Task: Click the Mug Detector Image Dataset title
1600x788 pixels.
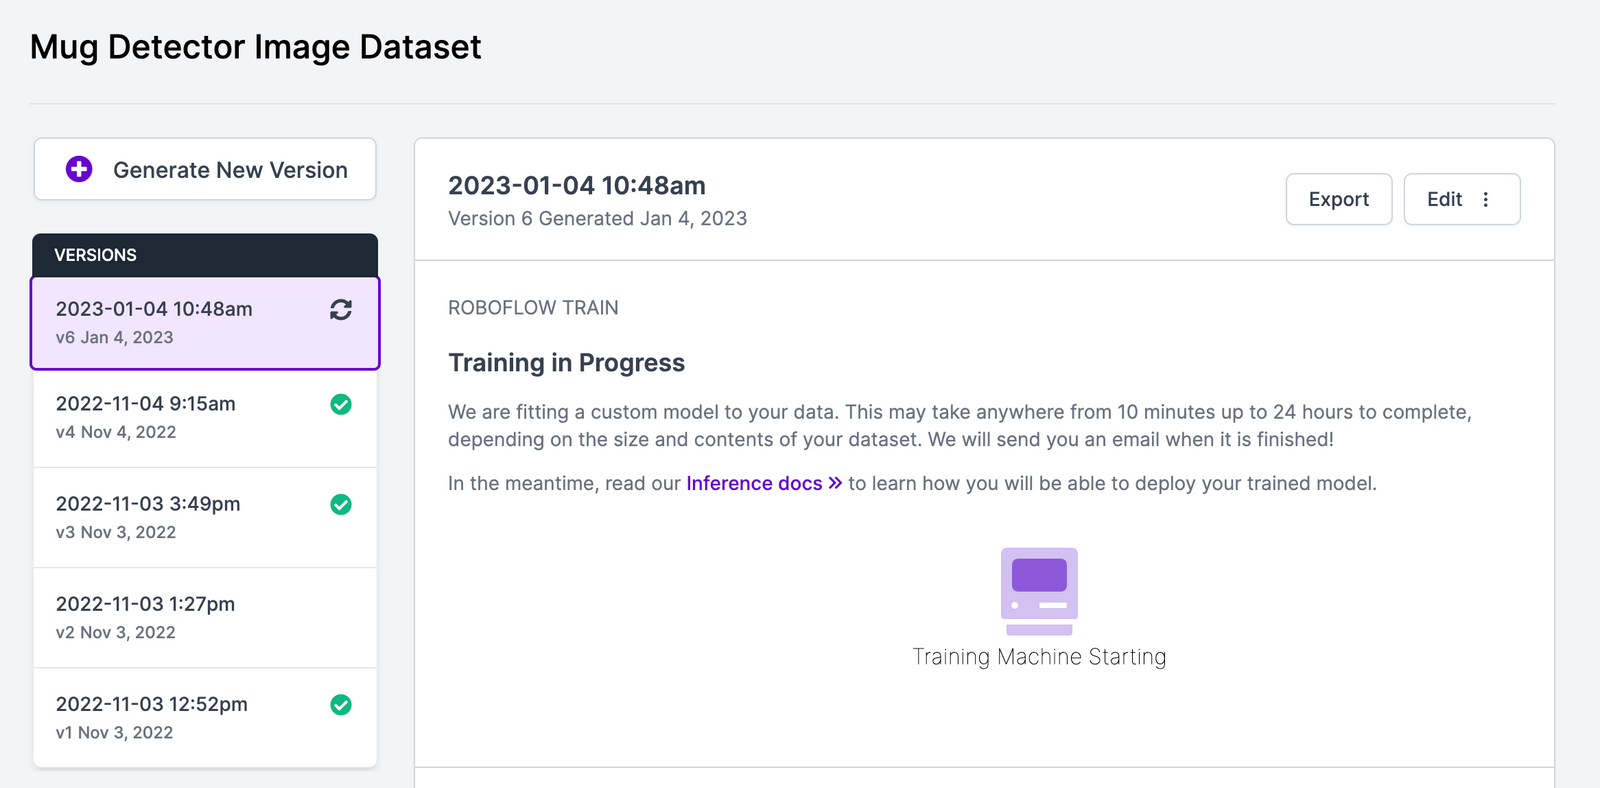Action: click(256, 47)
